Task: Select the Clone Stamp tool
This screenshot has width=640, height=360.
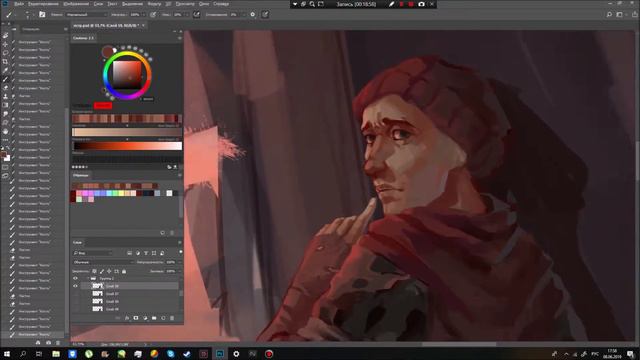Action: click(5, 97)
